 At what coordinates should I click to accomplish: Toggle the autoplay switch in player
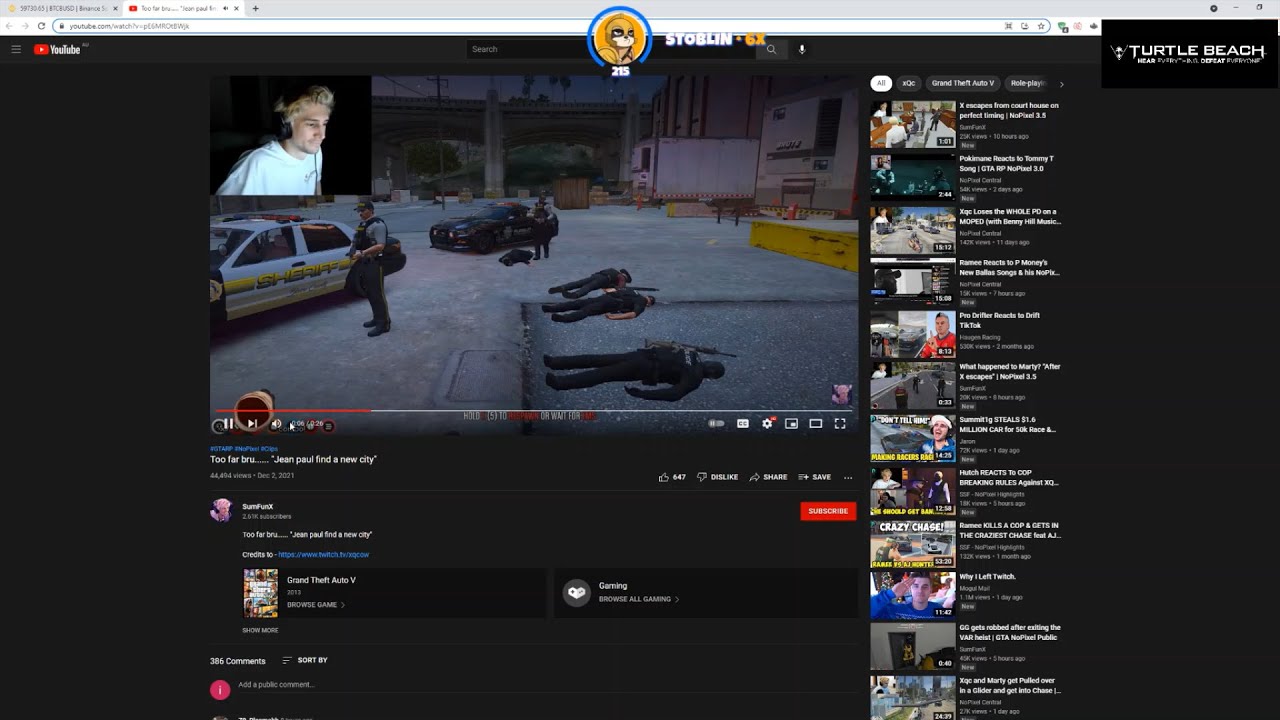point(716,424)
